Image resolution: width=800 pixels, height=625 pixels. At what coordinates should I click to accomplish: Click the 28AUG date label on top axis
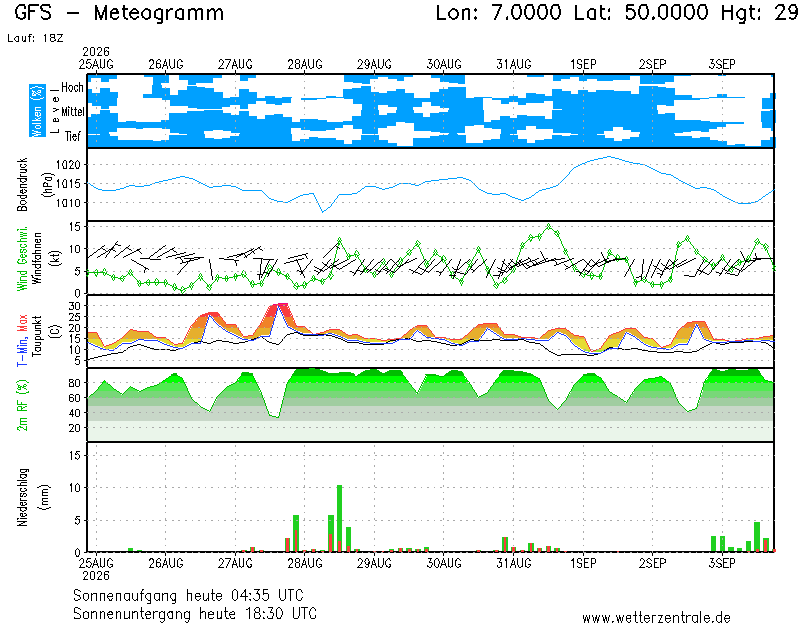(x=305, y=64)
